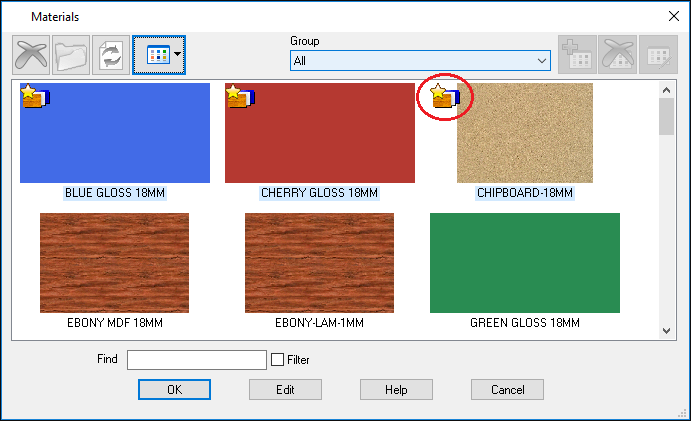
Task: Click the CHERRY GLOSS 18MM label
Action: tap(319, 193)
